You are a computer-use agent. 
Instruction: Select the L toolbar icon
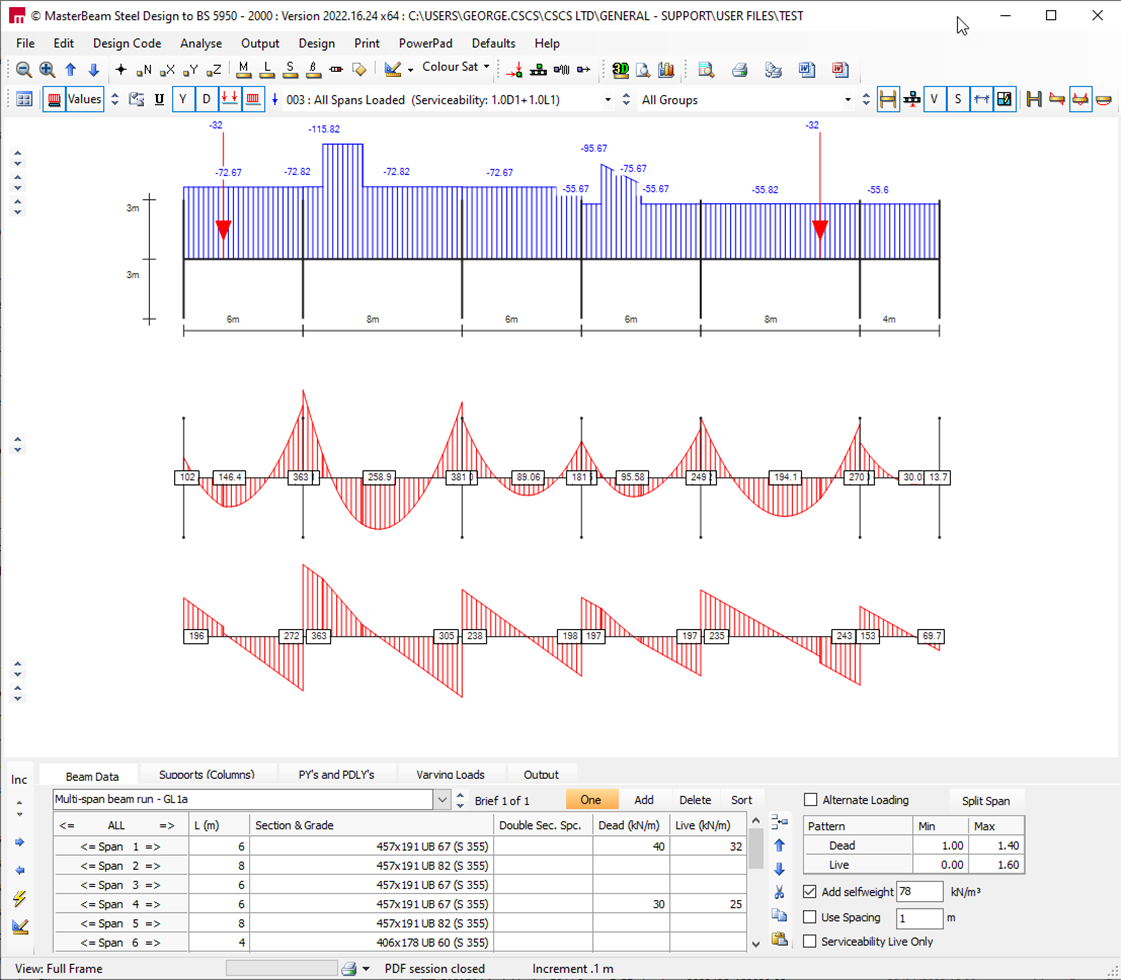(x=267, y=69)
